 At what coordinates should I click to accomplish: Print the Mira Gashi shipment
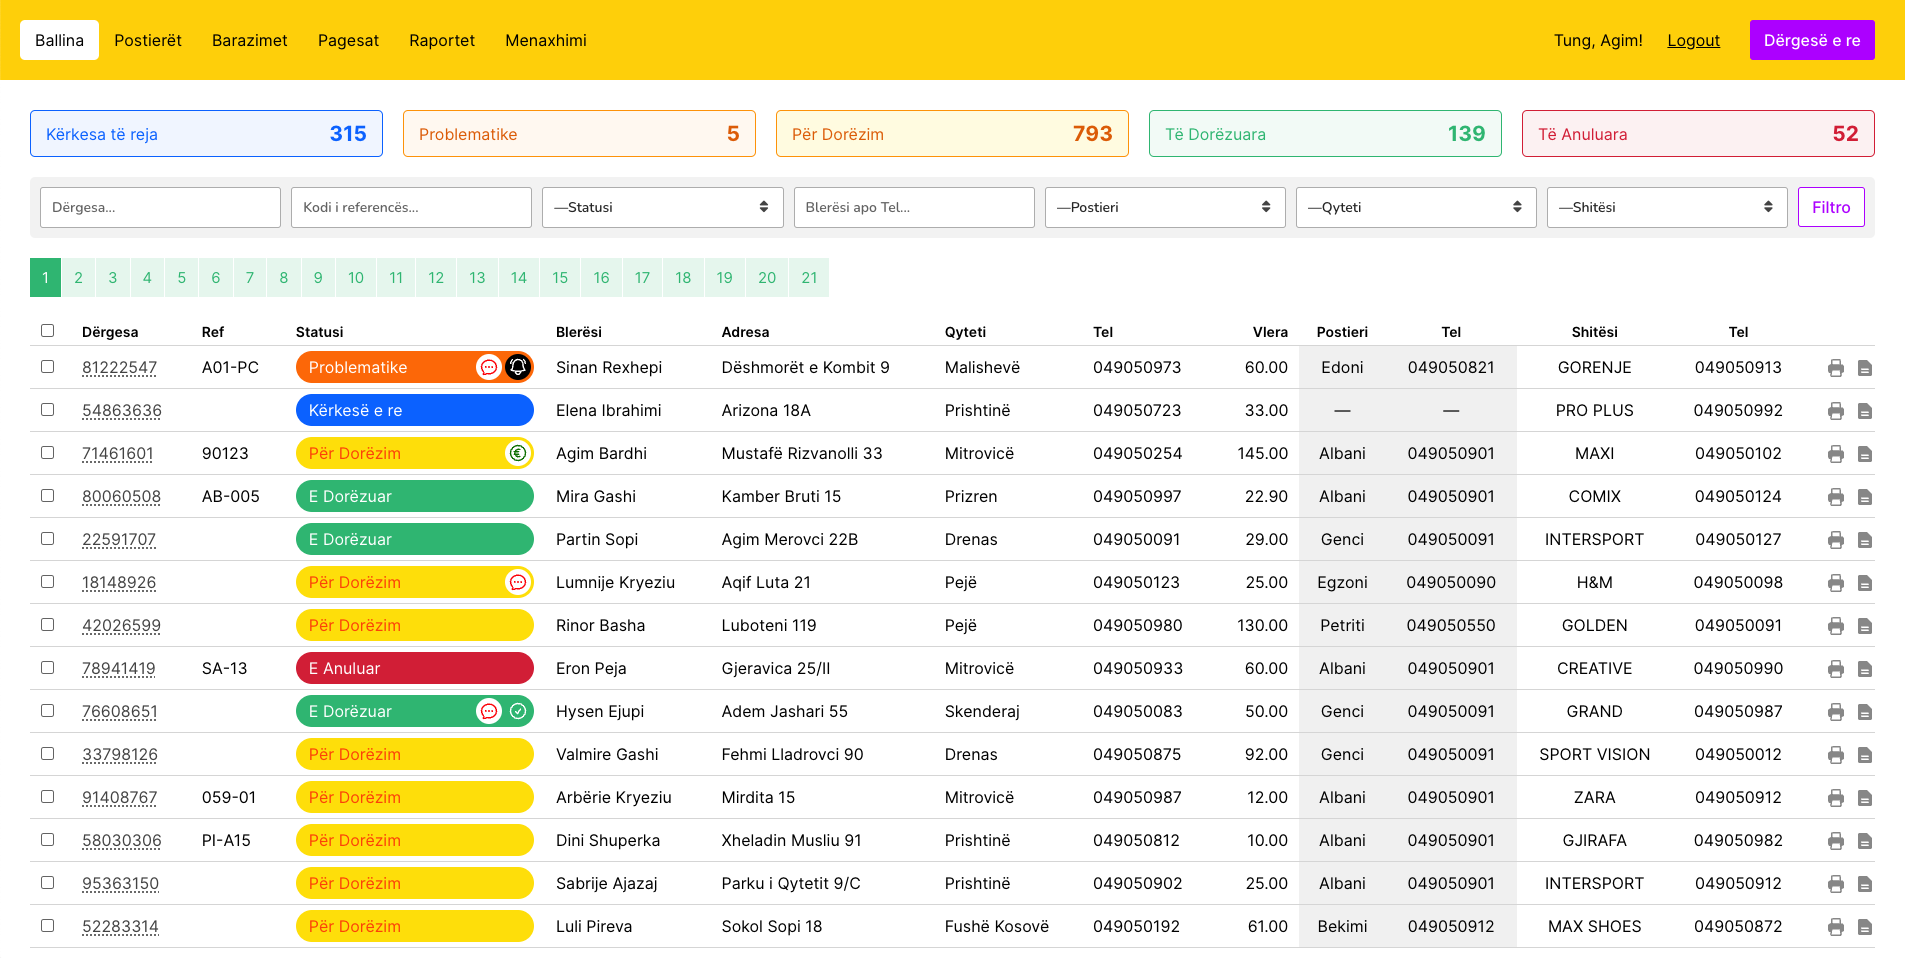point(1836,497)
